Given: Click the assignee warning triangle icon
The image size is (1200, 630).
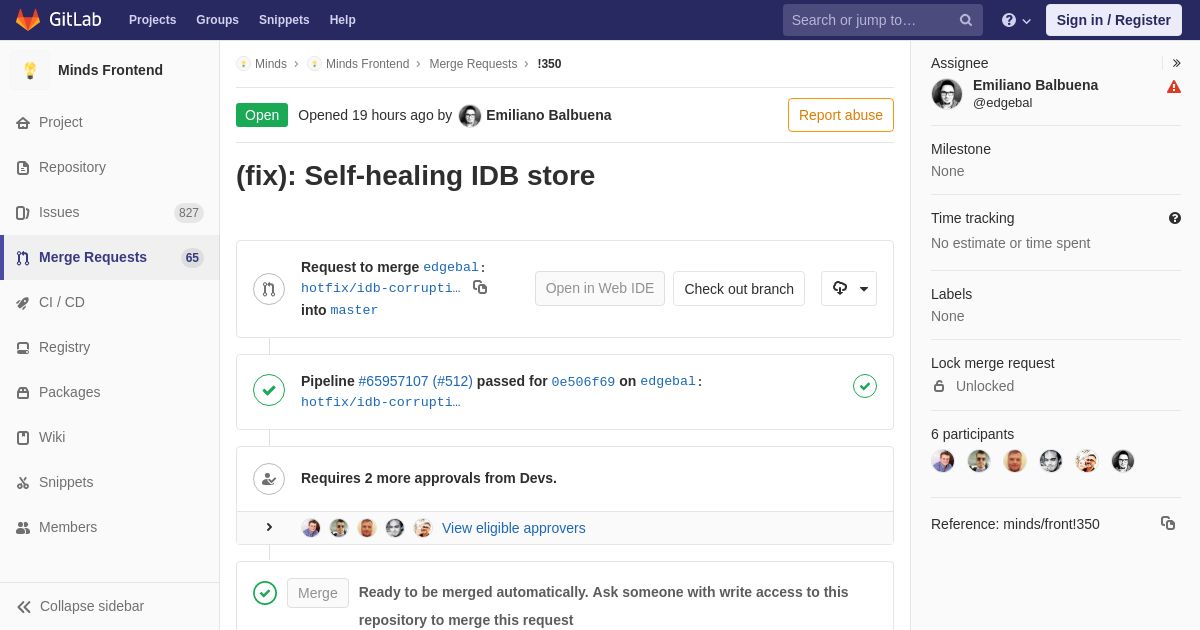Looking at the screenshot, I should [x=1174, y=87].
